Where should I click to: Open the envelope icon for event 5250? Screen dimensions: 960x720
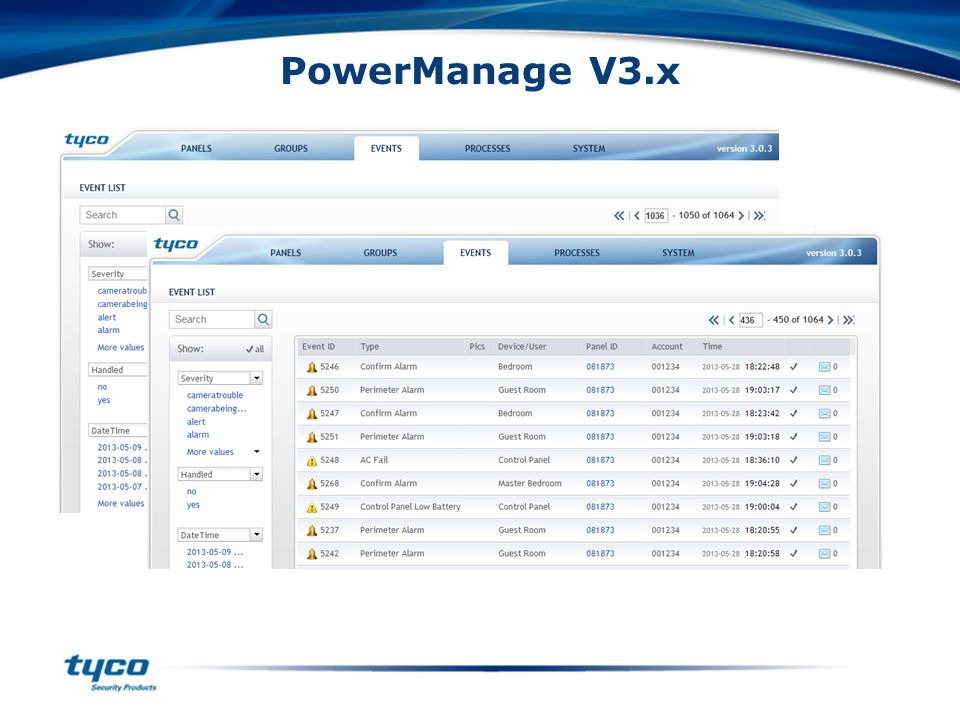825,390
